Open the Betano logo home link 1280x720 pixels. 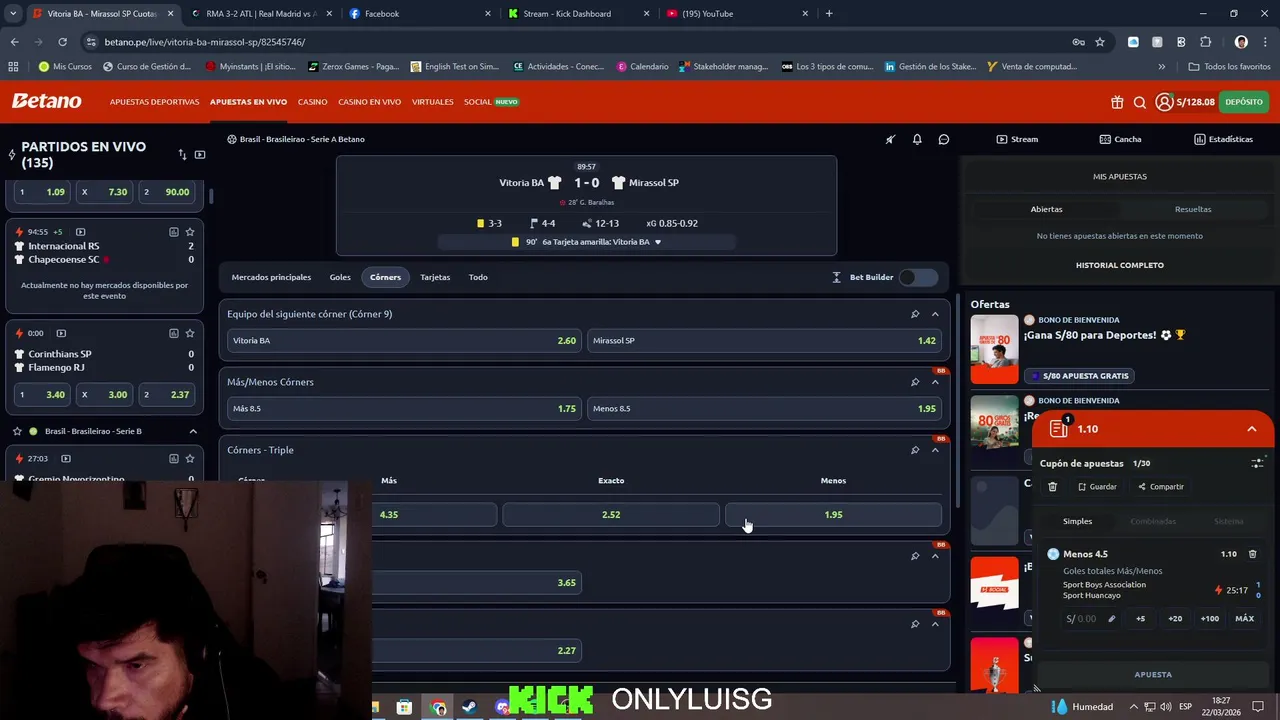point(46,101)
